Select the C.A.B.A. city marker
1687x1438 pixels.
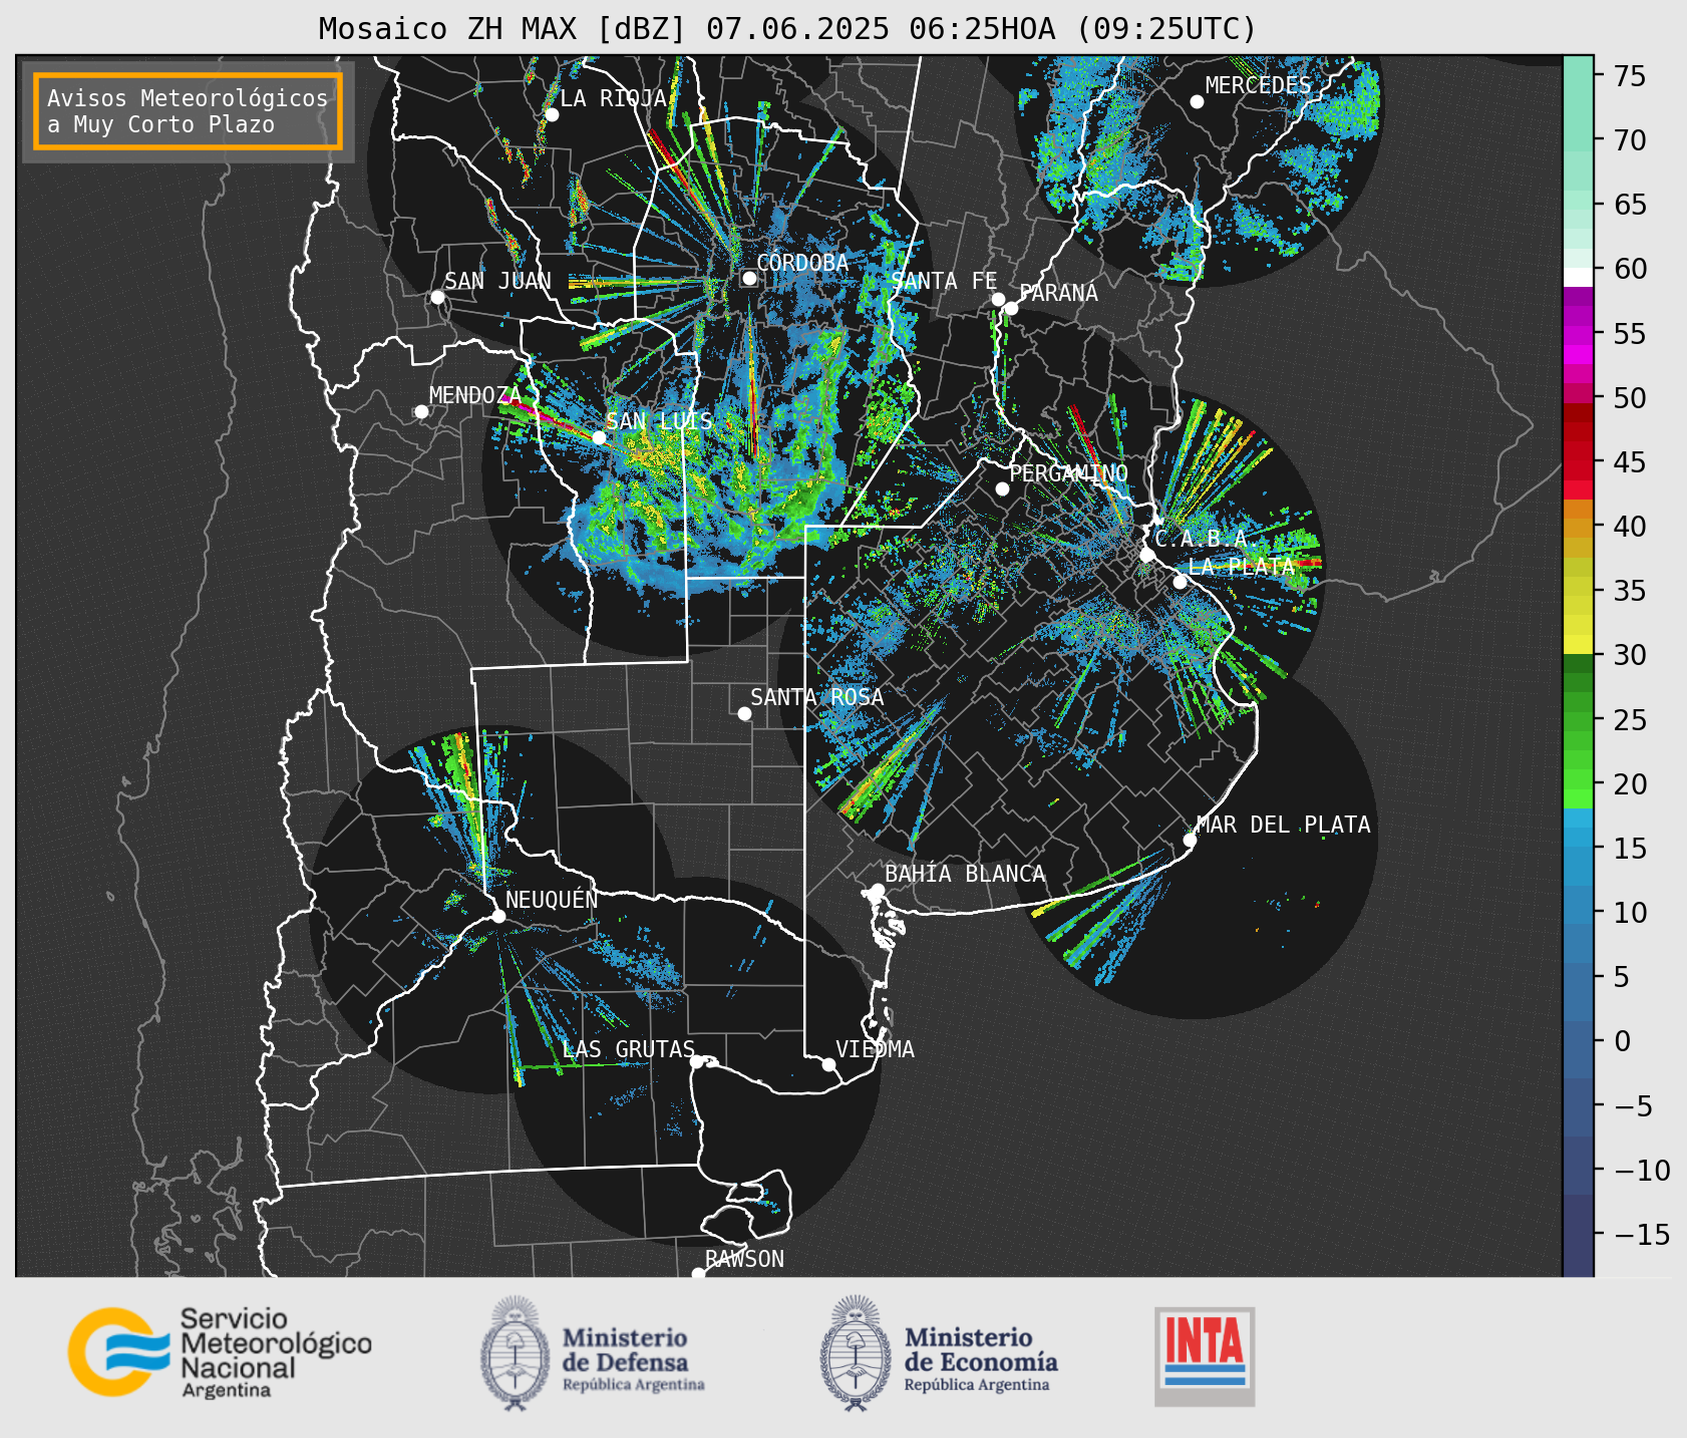[1147, 555]
